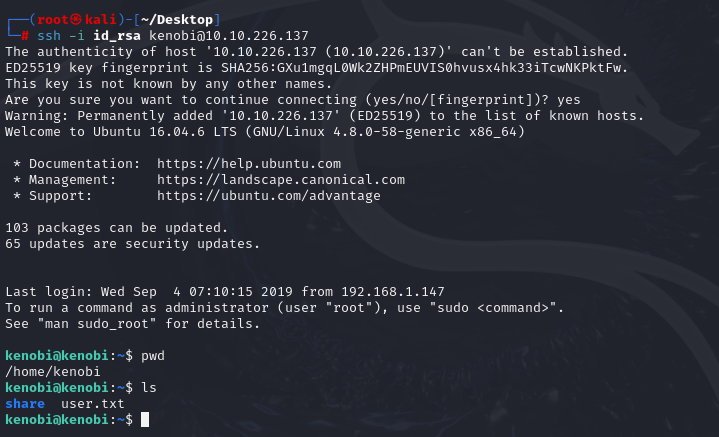This screenshot has height=437, width=719.
Task: Click the pwd command text
Action: point(153,356)
